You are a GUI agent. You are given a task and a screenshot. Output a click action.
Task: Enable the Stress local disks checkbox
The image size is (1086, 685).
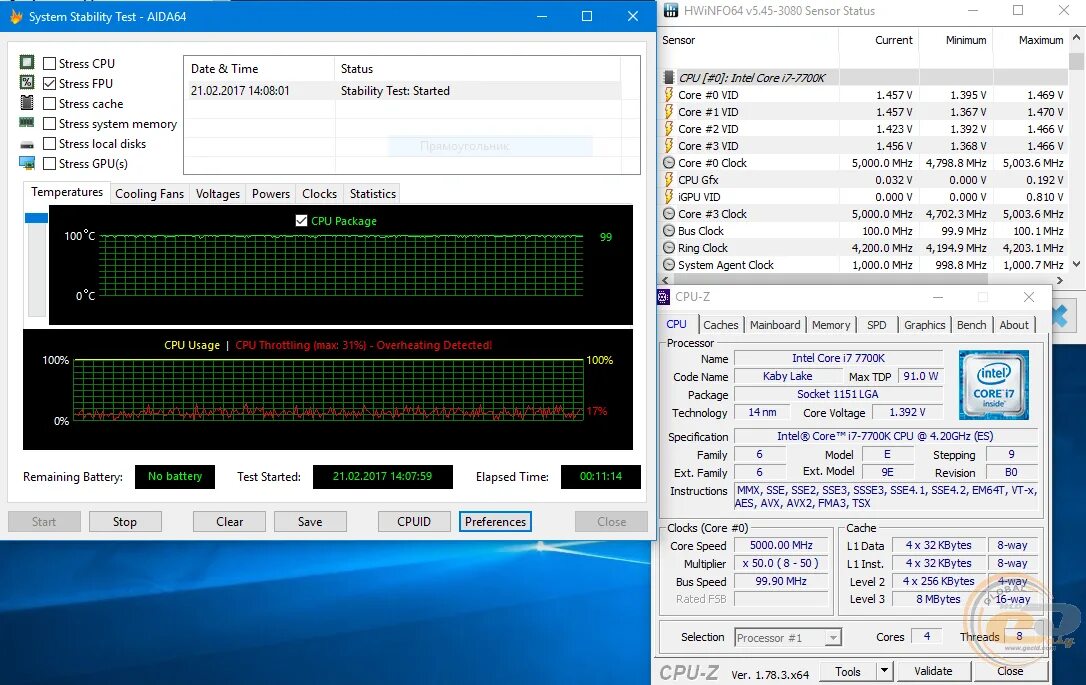pos(49,143)
